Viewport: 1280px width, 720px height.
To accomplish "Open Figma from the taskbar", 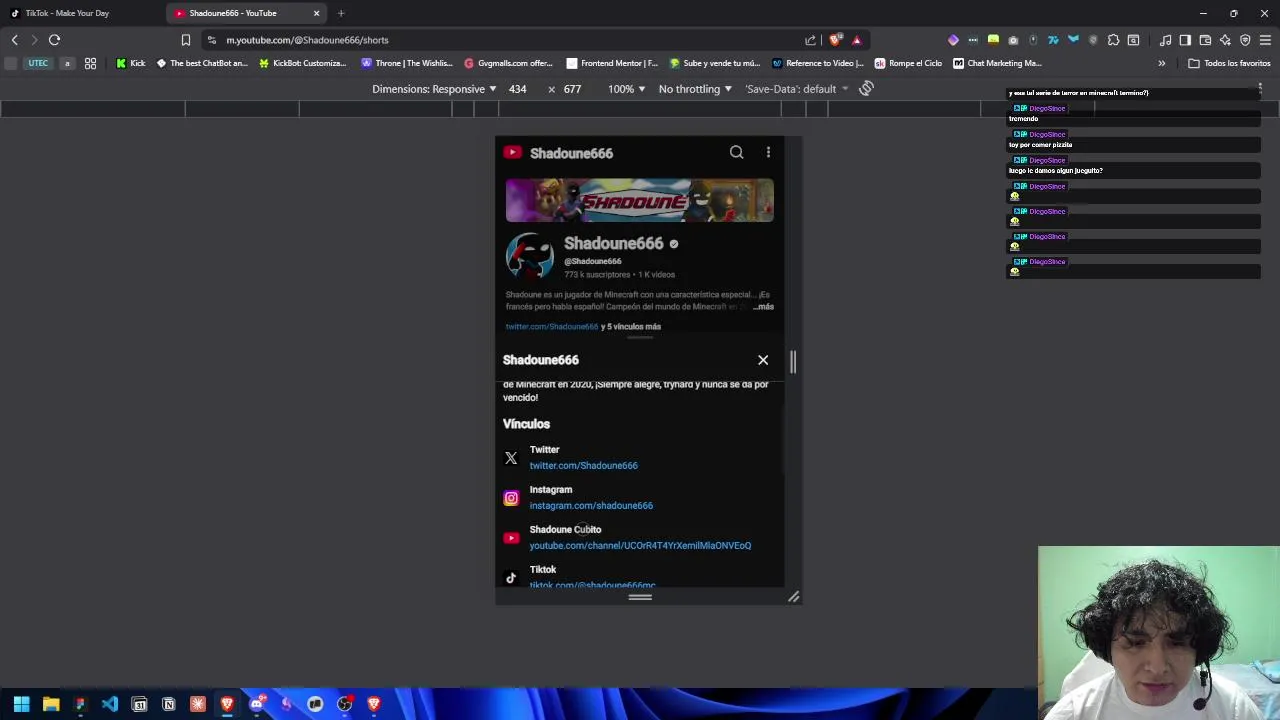I will tap(80, 704).
